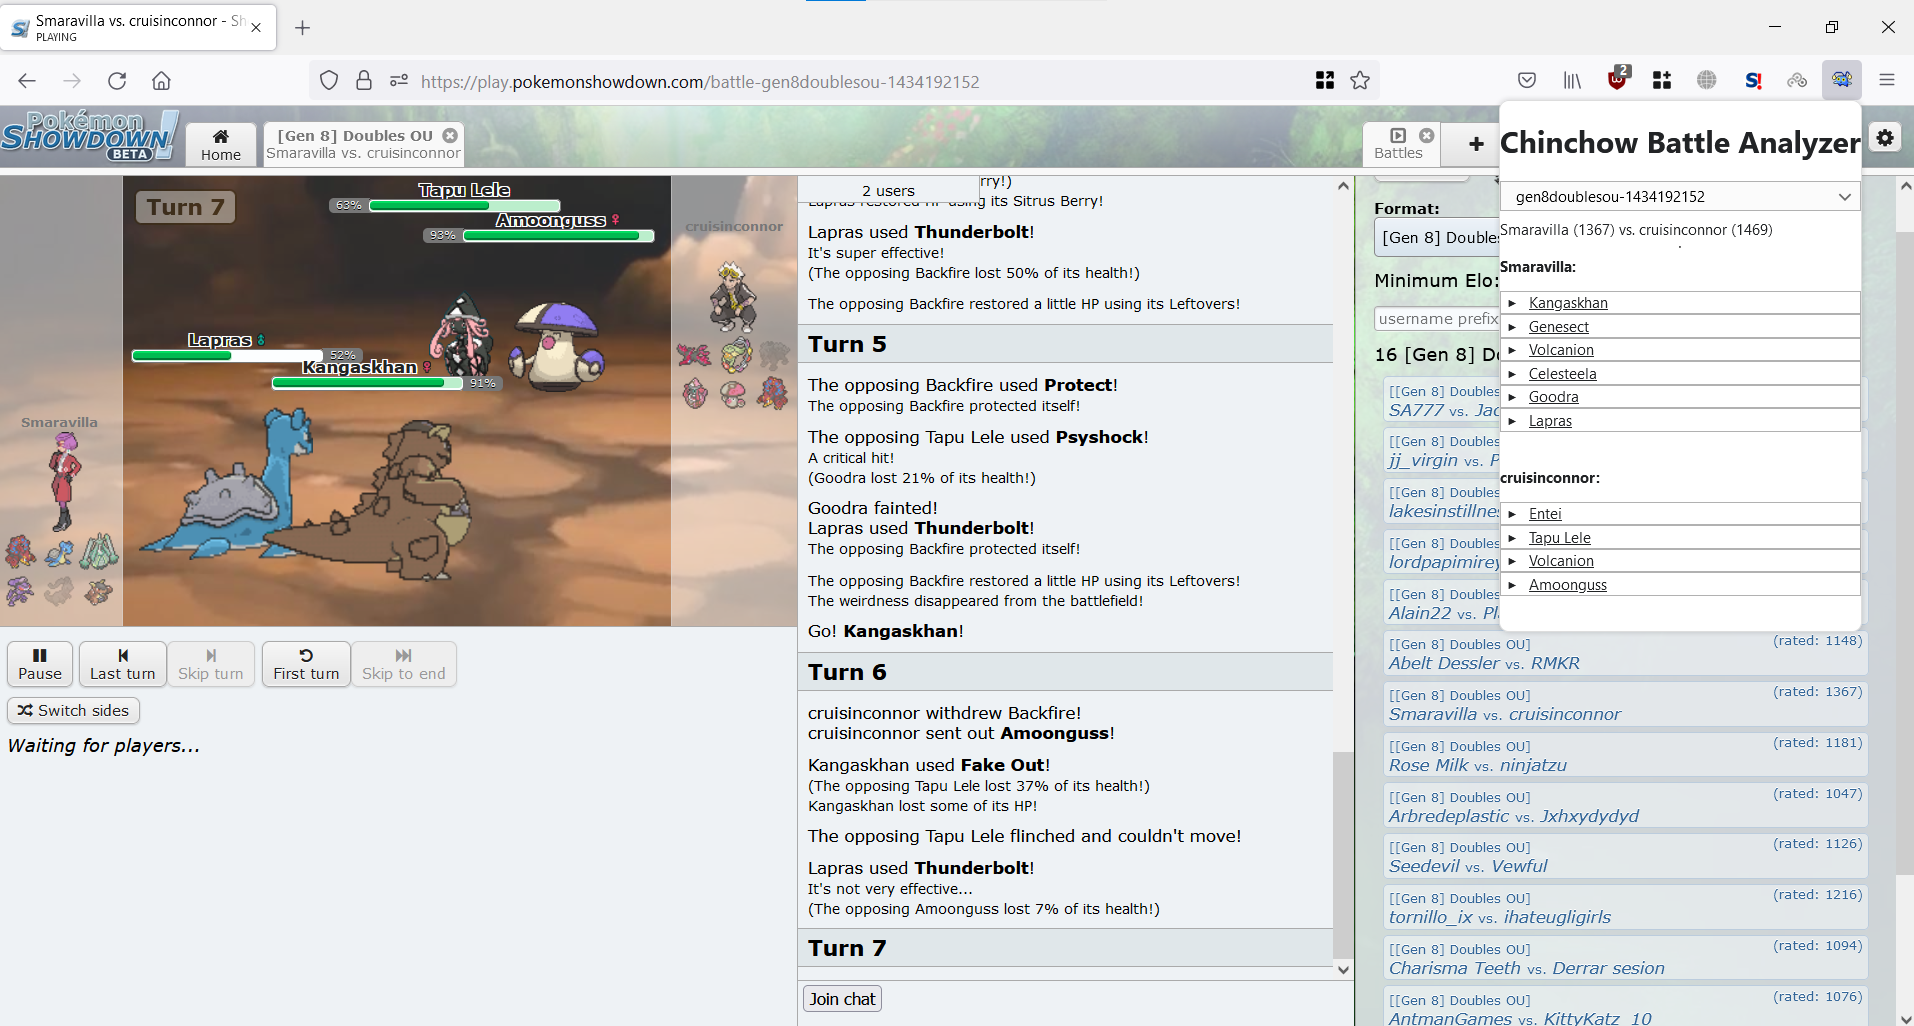This screenshot has height=1026, width=1914.
Task: Close the Battles panel tab
Action: 1427,135
